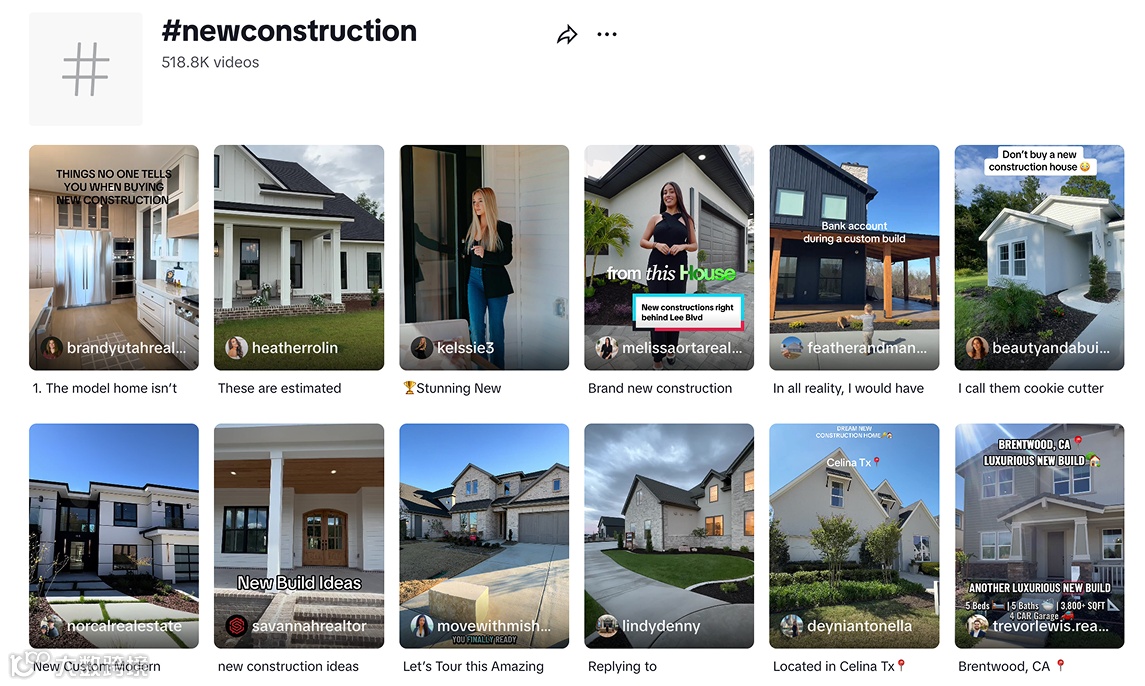Select the norcalrealestate username label

click(124, 626)
